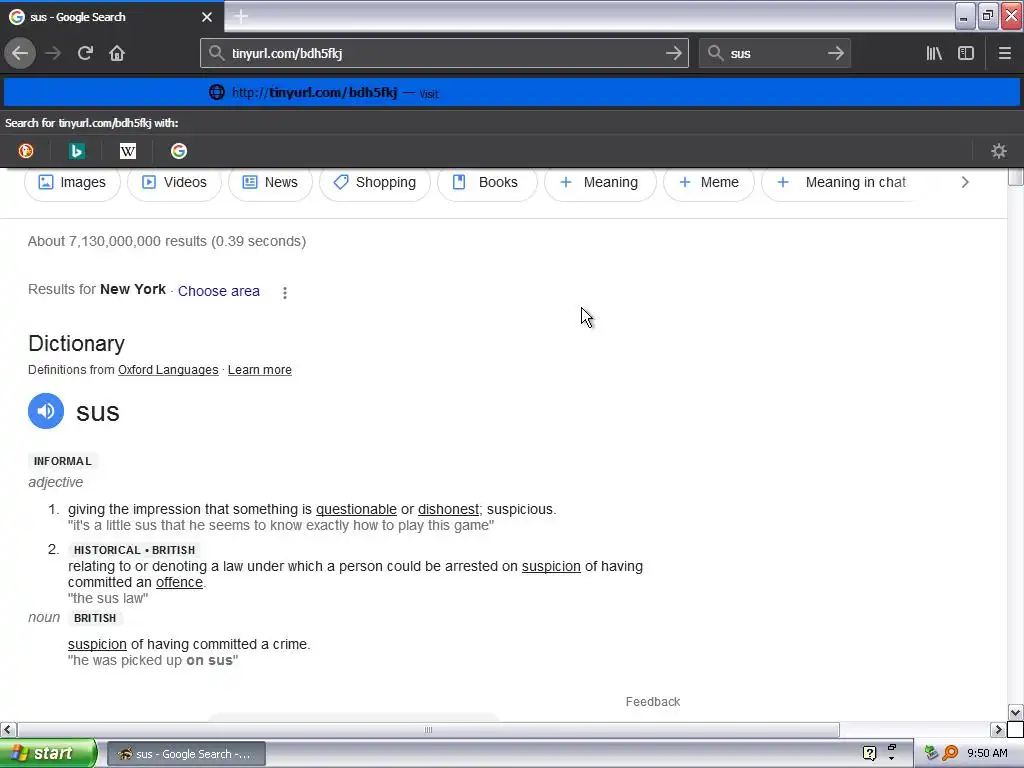The width and height of the screenshot is (1024, 768).
Task: Switch to Videos results tab
Action: [174, 182]
